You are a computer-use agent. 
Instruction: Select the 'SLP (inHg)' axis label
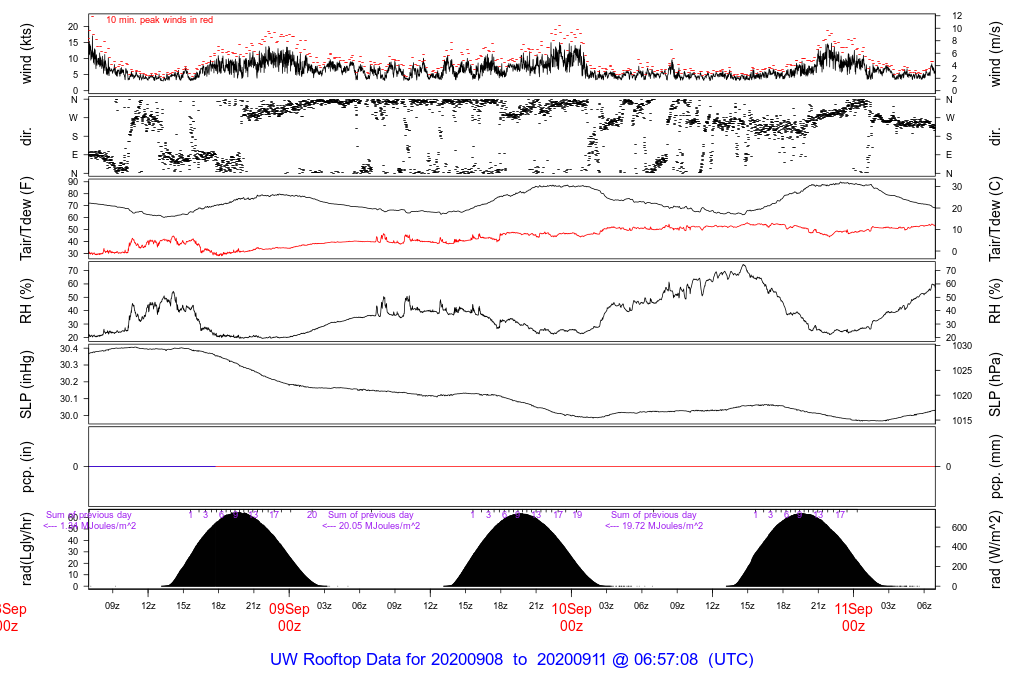click(x=26, y=385)
